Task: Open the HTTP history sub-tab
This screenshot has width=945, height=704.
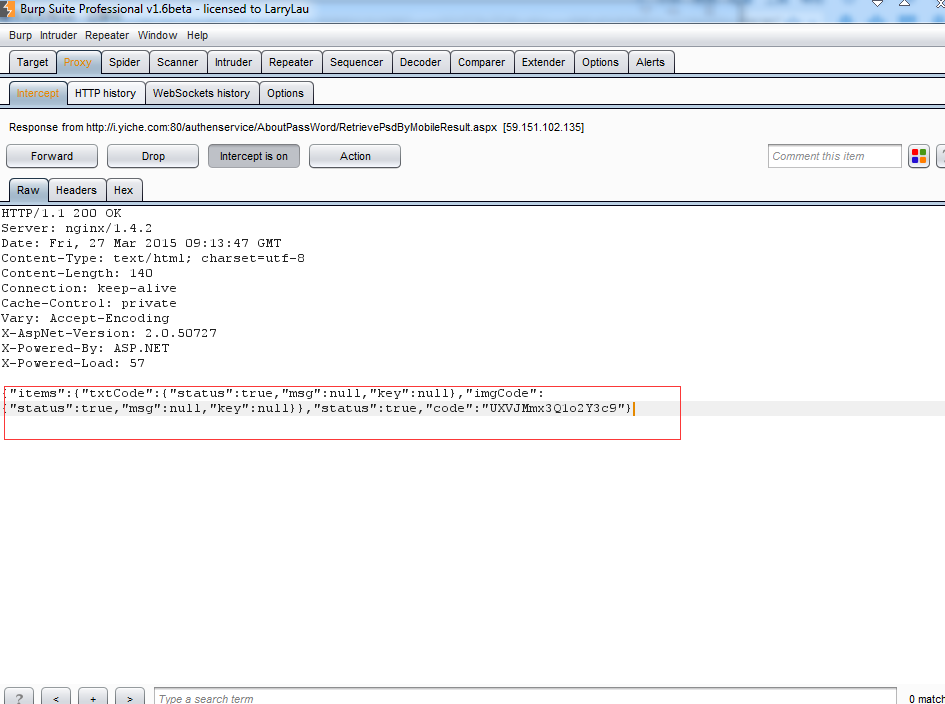Action: tap(105, 93)
